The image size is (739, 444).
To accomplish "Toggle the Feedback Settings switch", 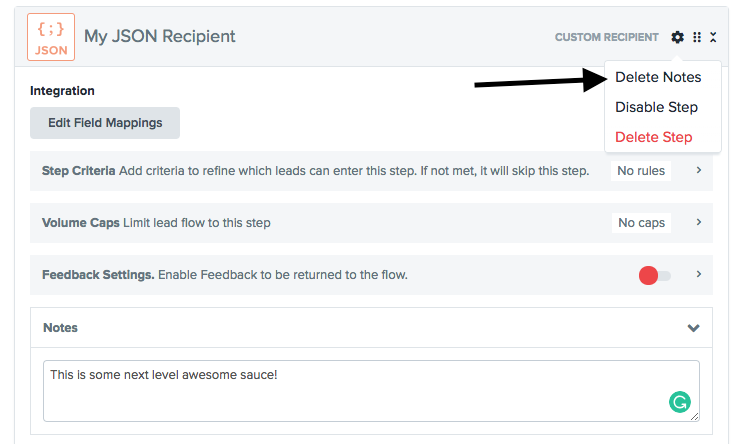I will point(655,275).
